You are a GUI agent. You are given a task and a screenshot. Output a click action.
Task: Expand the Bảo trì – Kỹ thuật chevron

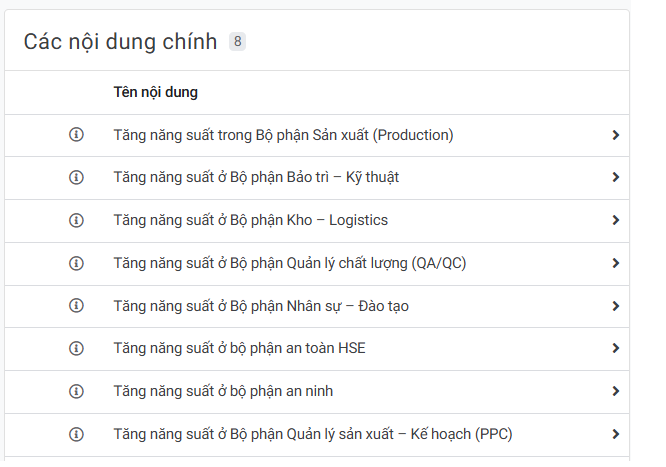pyautogui.click(x=615, y=177)
